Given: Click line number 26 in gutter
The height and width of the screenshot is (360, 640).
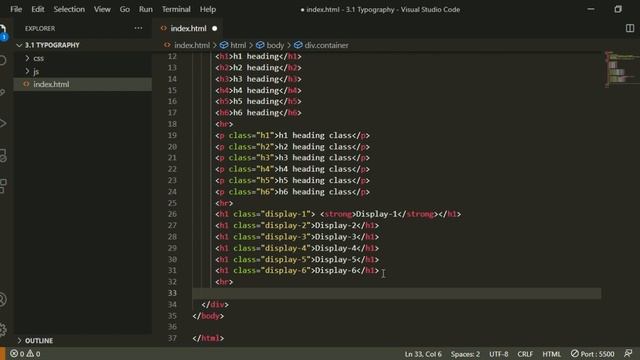Looking at the screenshot, I should tap(172, 214).
